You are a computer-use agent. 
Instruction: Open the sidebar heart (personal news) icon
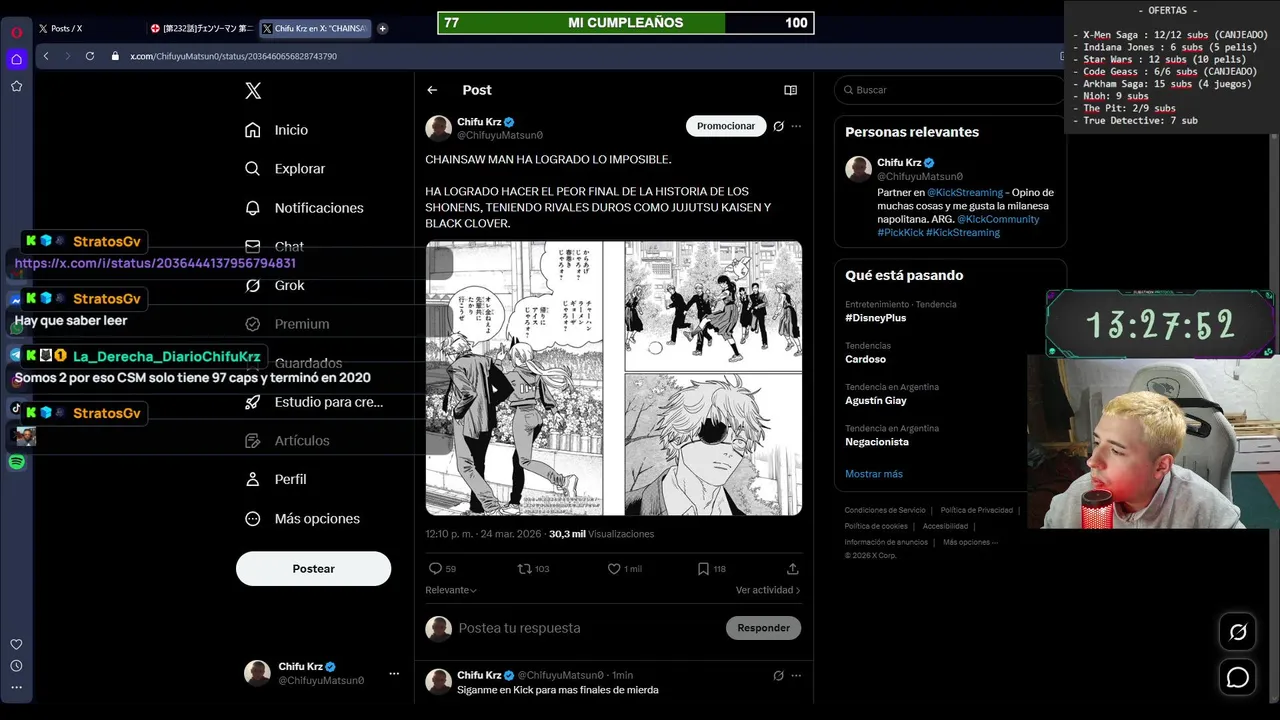[x=17, y=644]
